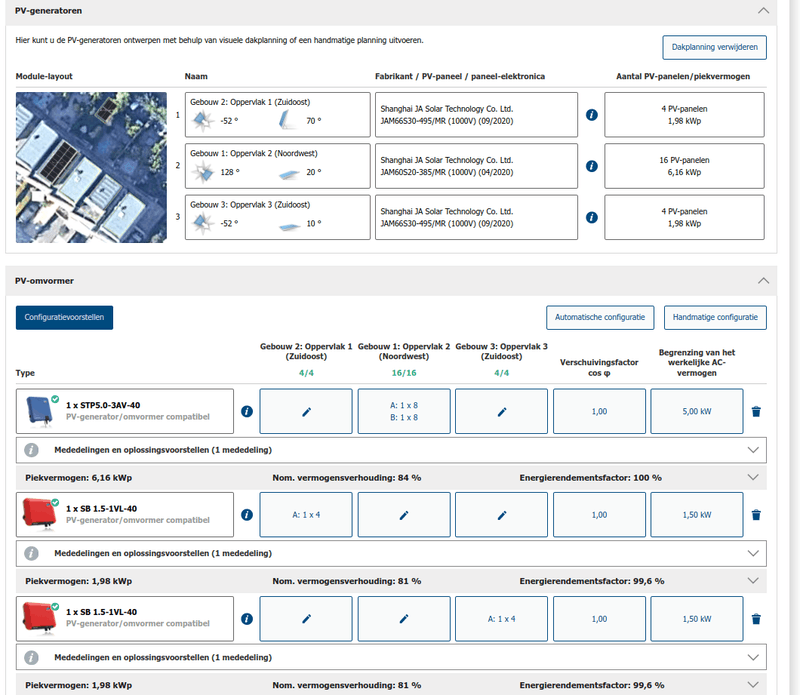The height and width of the screenshot is (695, 800).
Task: Edit second SB 1.5 cos φ value
Action: pyautogui.click(x=599, y=619)
